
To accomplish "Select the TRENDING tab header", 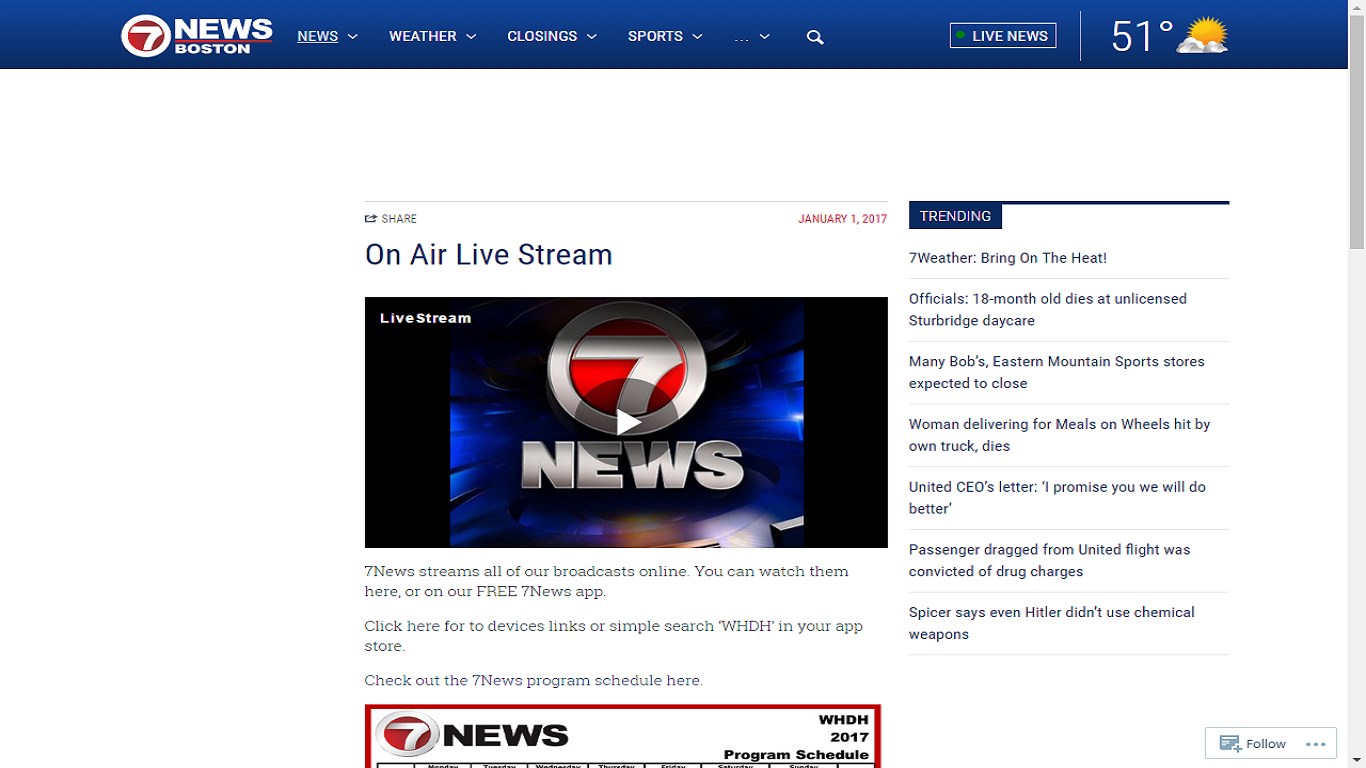I will click(x=955, y=216).
